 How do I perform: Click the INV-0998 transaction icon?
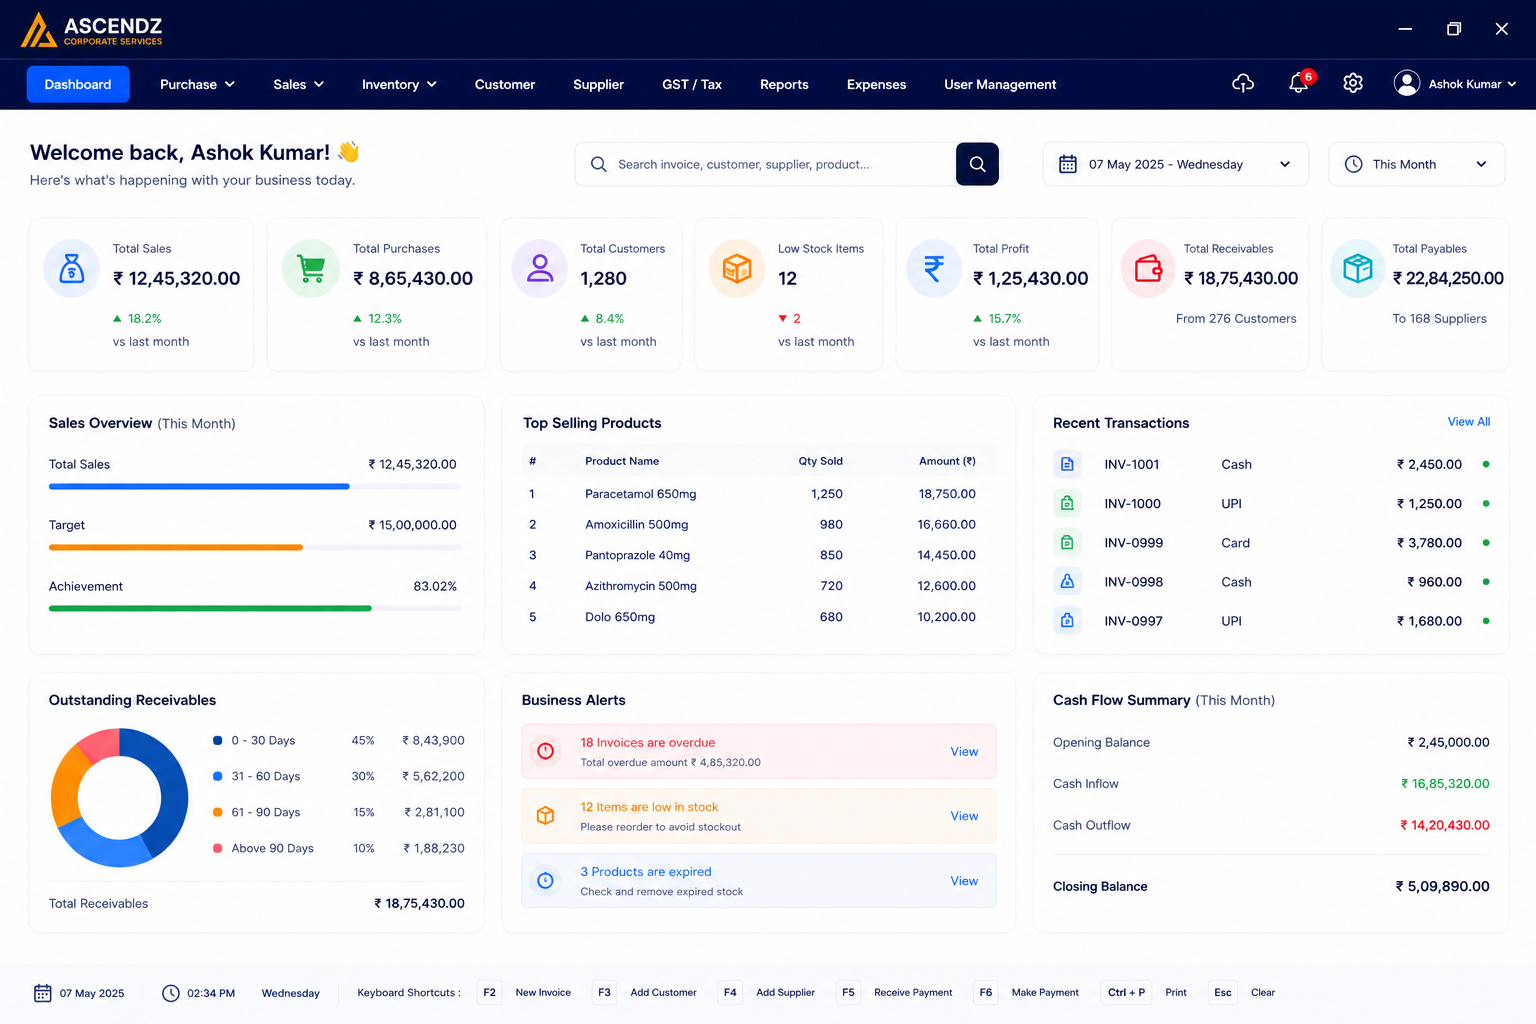pyautogui.click(x=1067, y=581)
